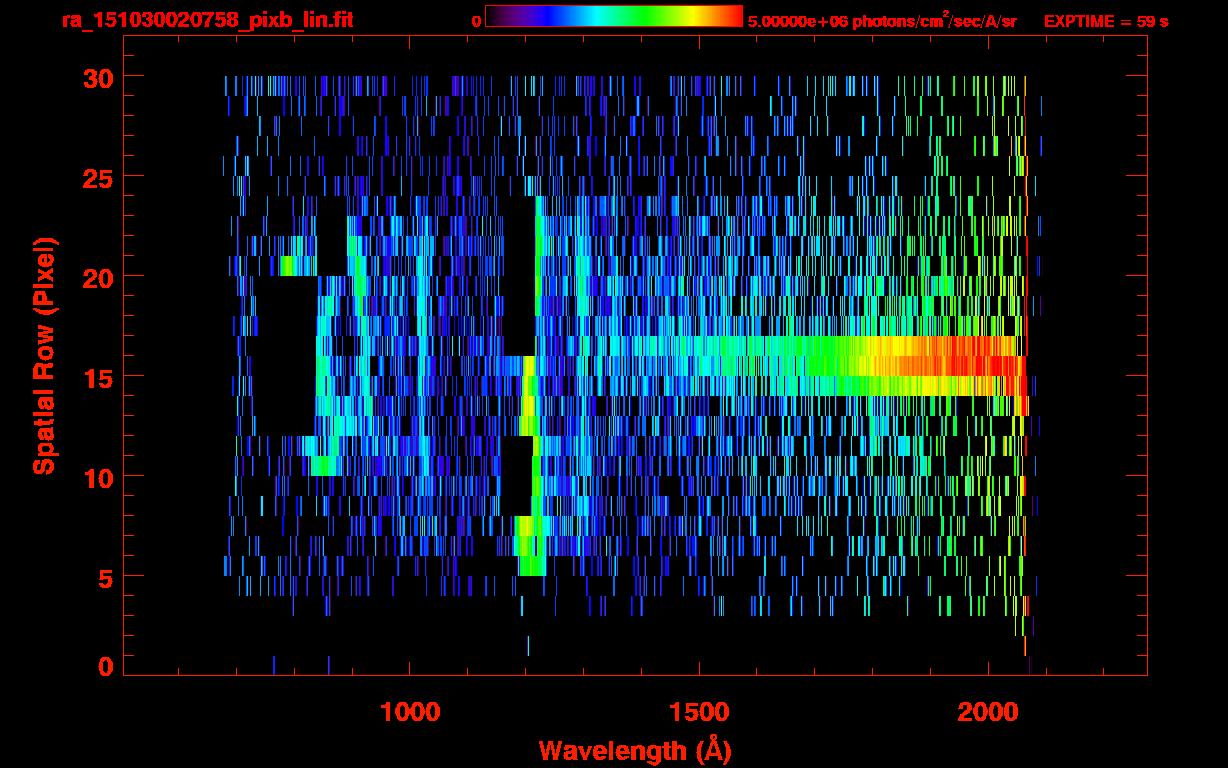Click the Spatial Row (Pixel) axis label
This screenshot has width=1228, height=768.
click(44, 355)
